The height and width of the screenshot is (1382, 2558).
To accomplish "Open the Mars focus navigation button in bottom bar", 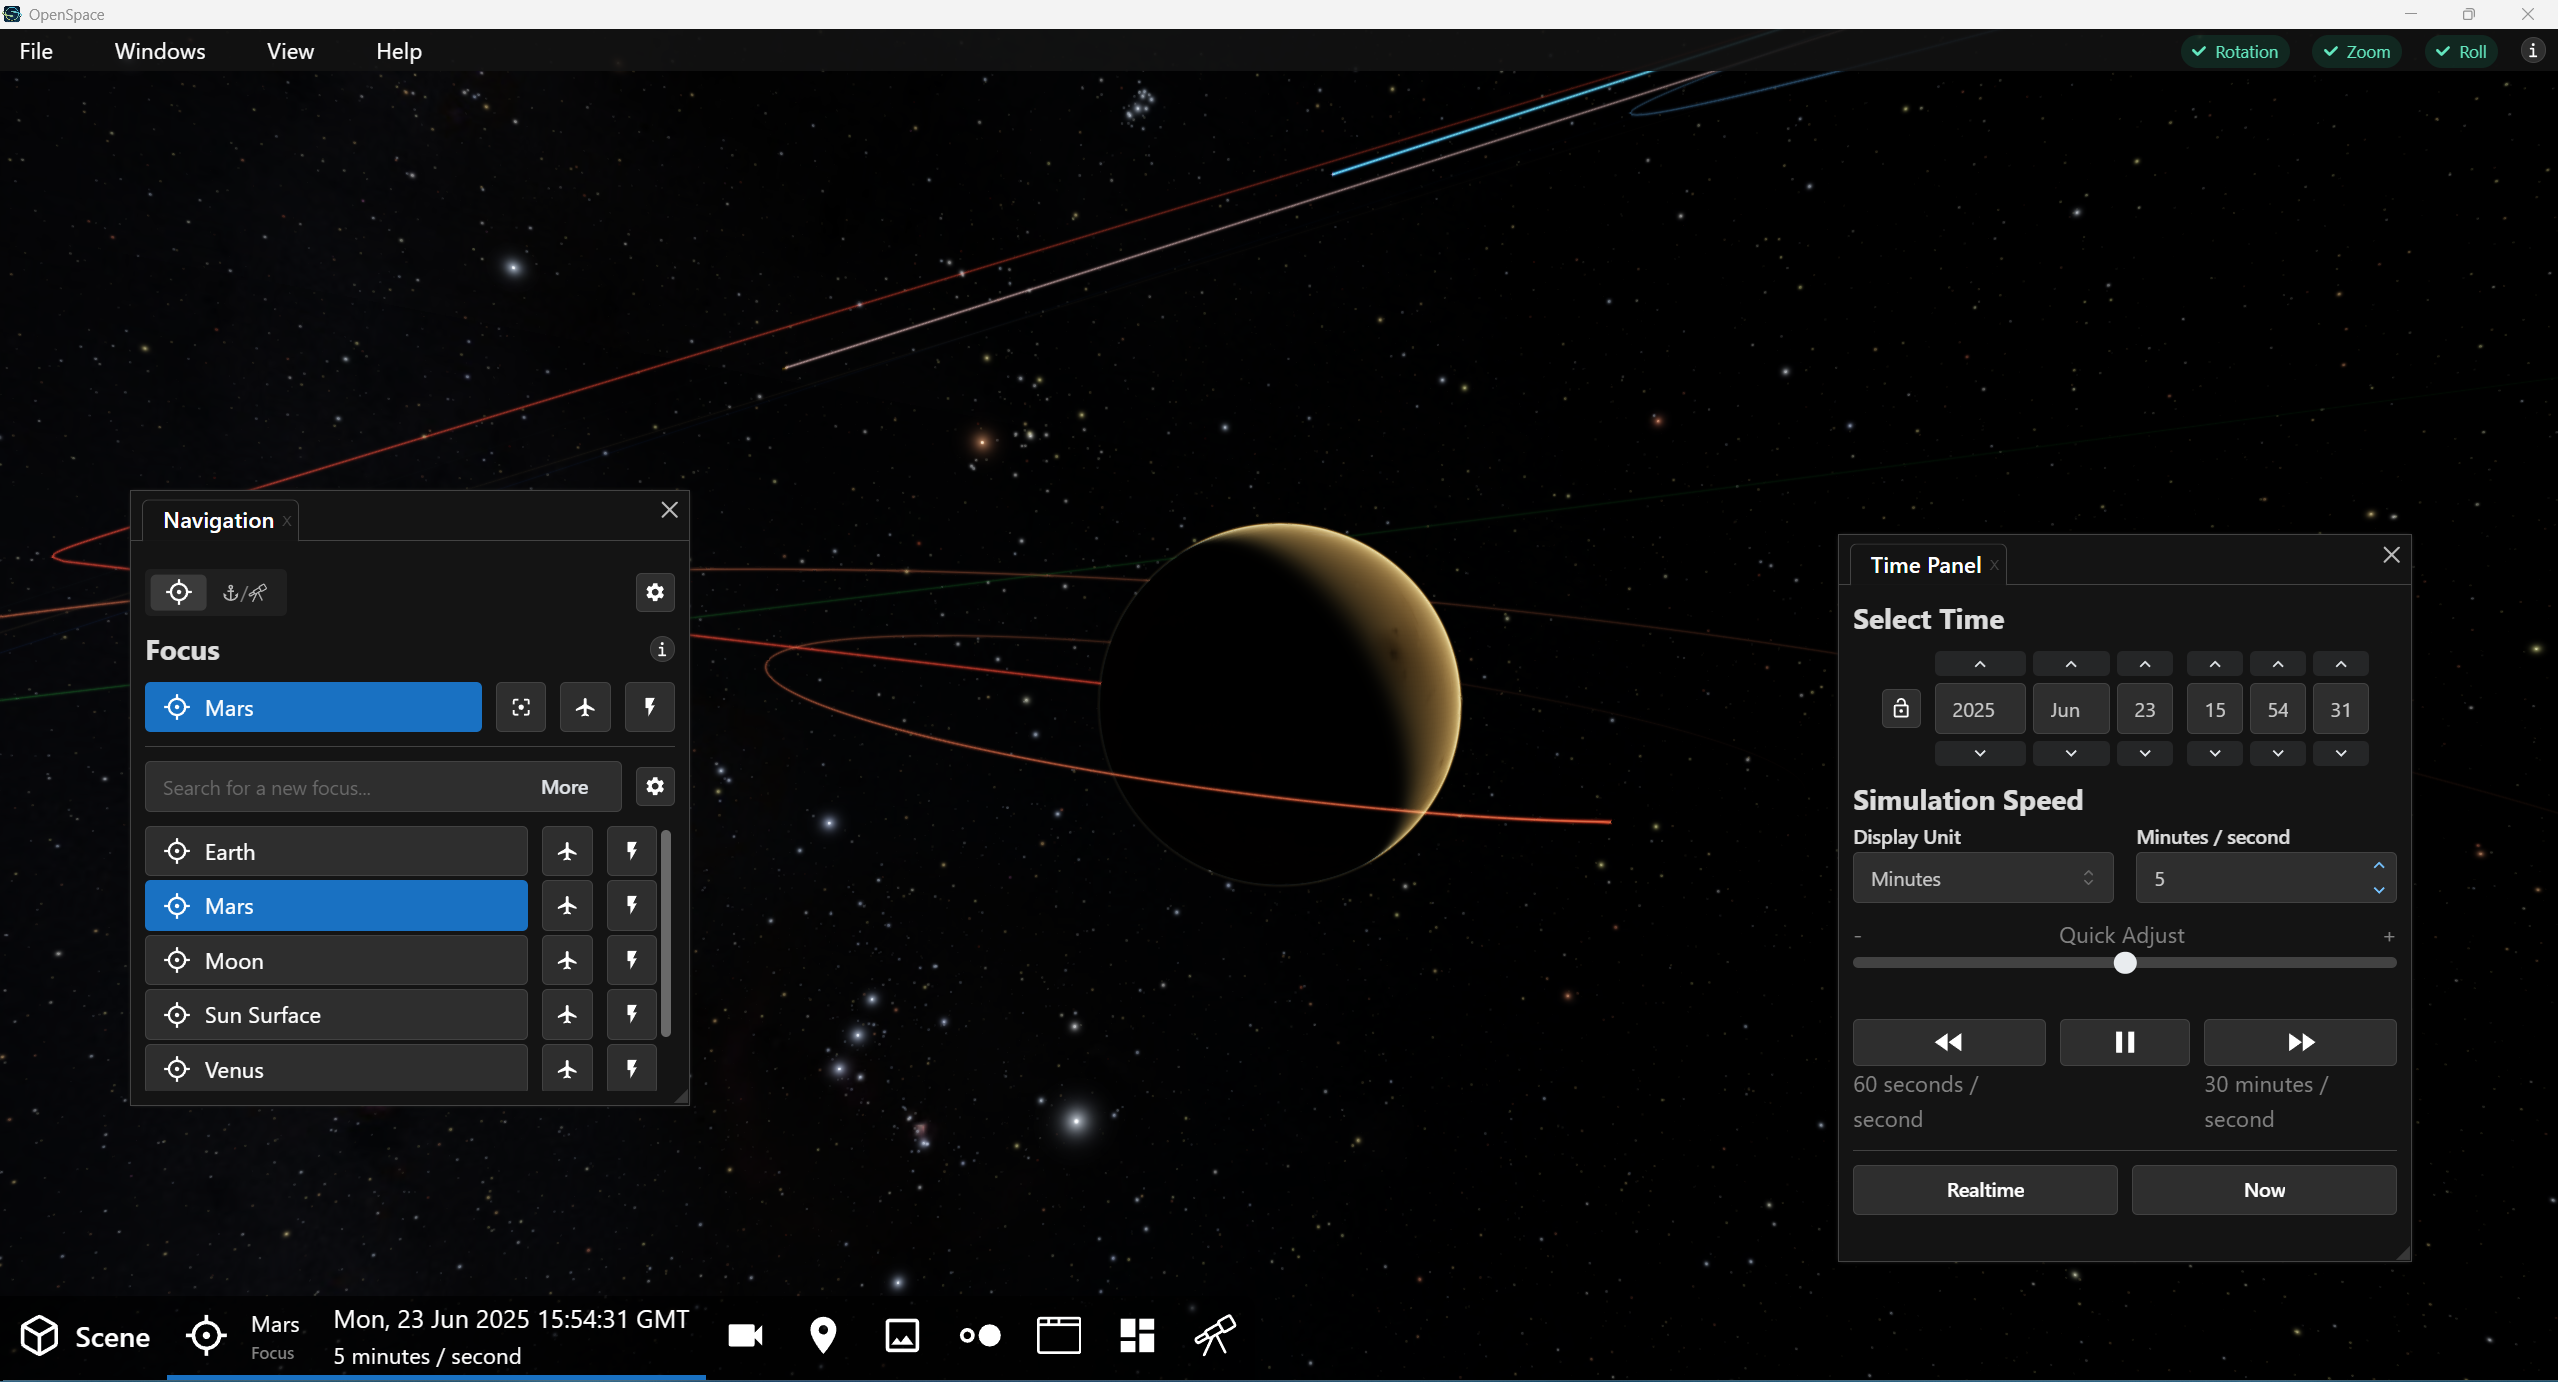I will [243, 1337].
